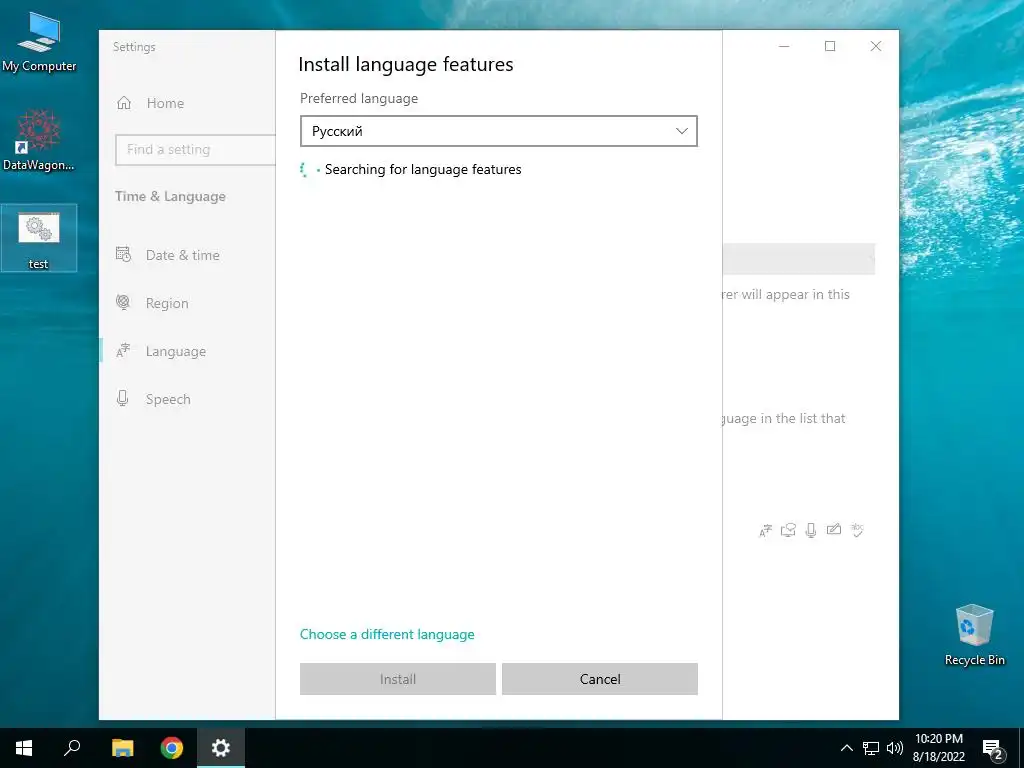The height and width of the screenshot is (768, 1024).
Task: Select the test desktop file icon
Action: click(39, 238)
